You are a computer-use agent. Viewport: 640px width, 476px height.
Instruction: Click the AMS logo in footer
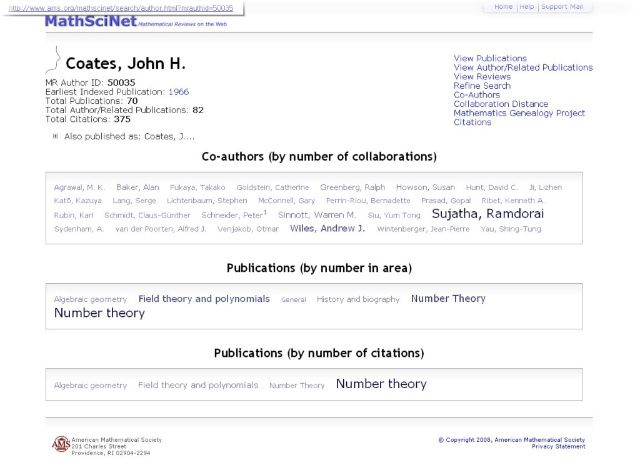(x=61, y=444)
